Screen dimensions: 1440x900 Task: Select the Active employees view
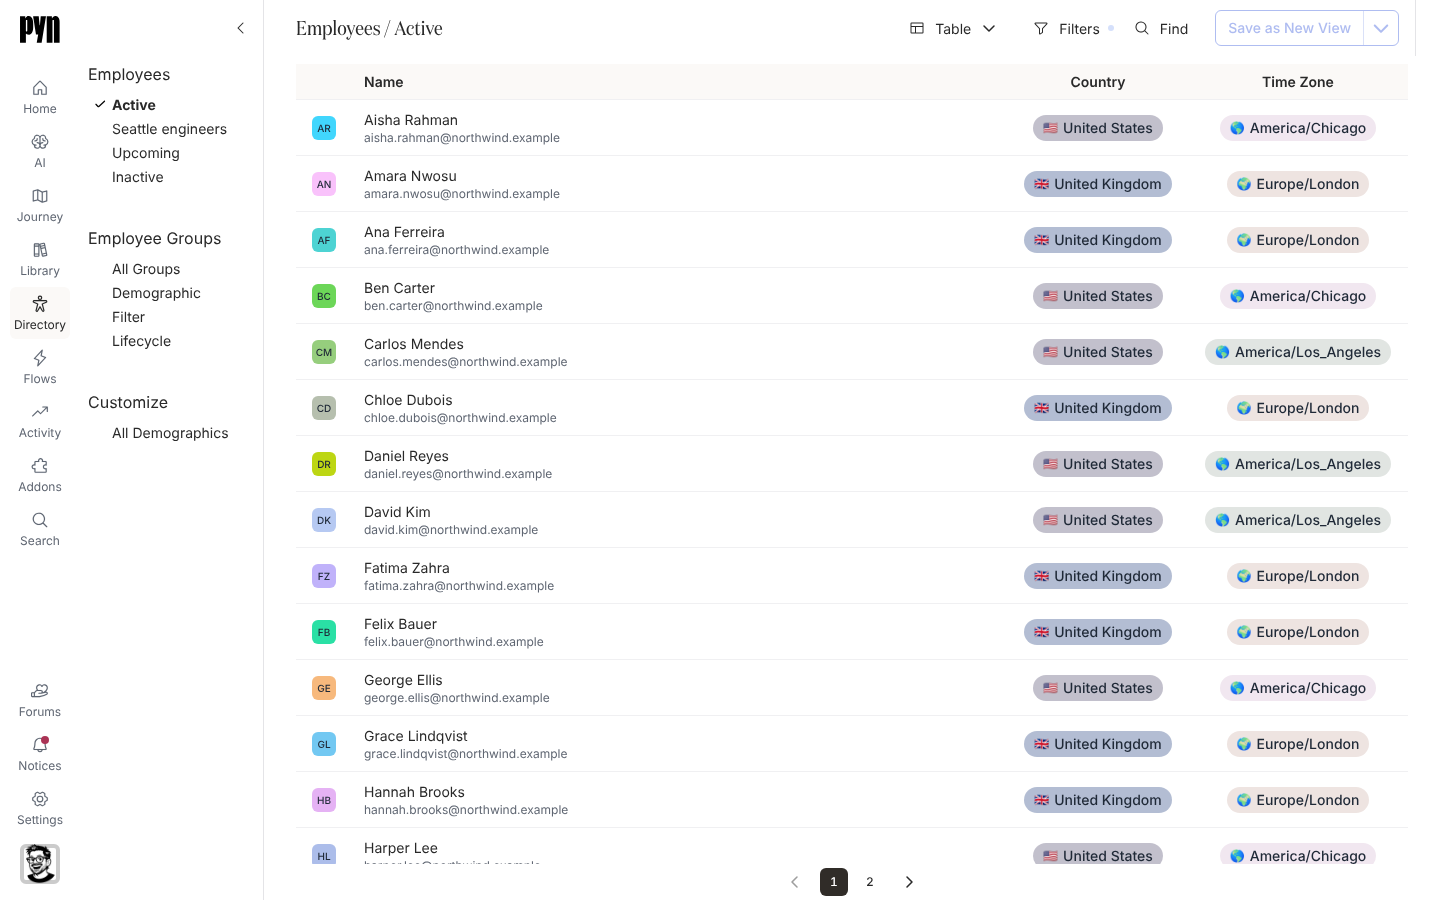point(134,105)
